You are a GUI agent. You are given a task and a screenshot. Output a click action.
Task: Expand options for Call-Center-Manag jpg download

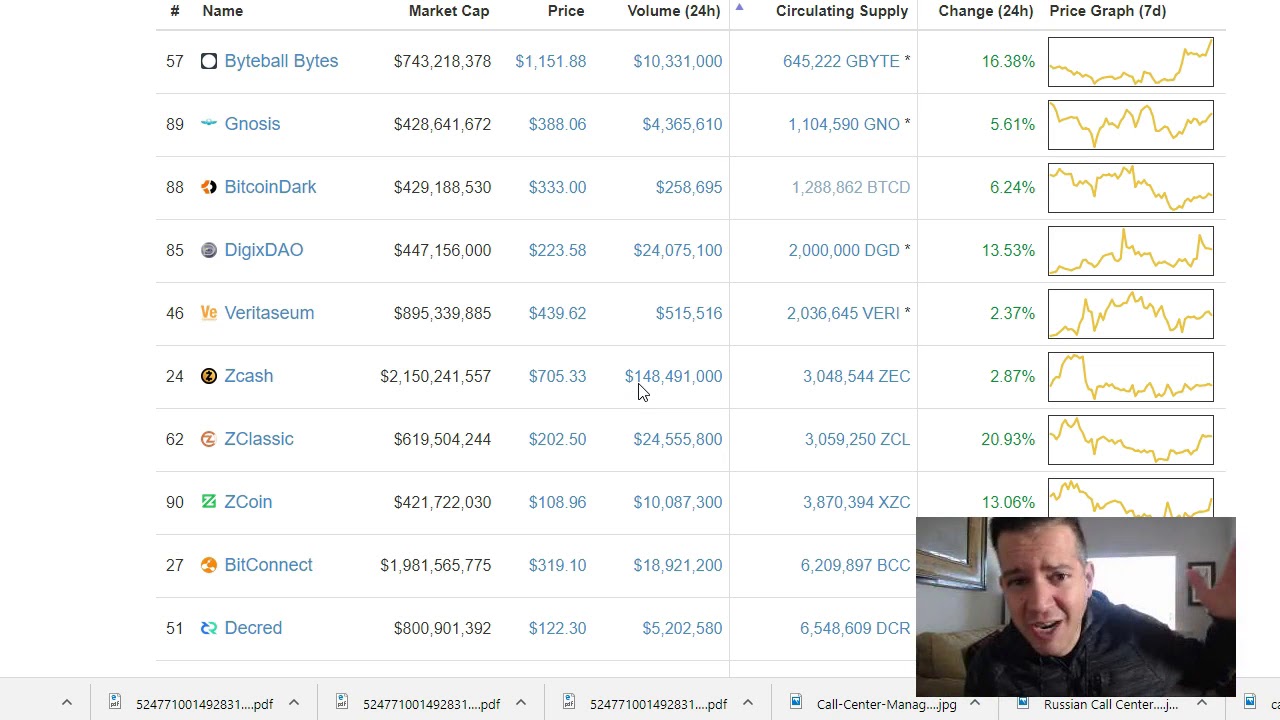974,703
